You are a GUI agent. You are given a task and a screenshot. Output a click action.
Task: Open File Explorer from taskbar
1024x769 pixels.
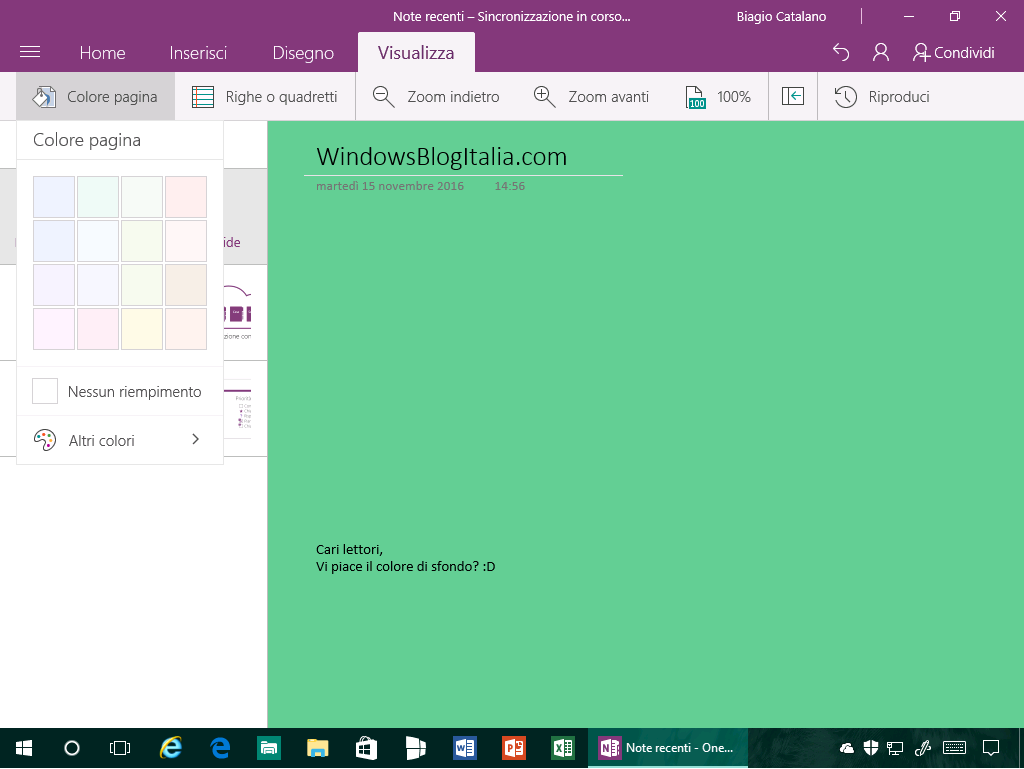click(x=317, y=748)
